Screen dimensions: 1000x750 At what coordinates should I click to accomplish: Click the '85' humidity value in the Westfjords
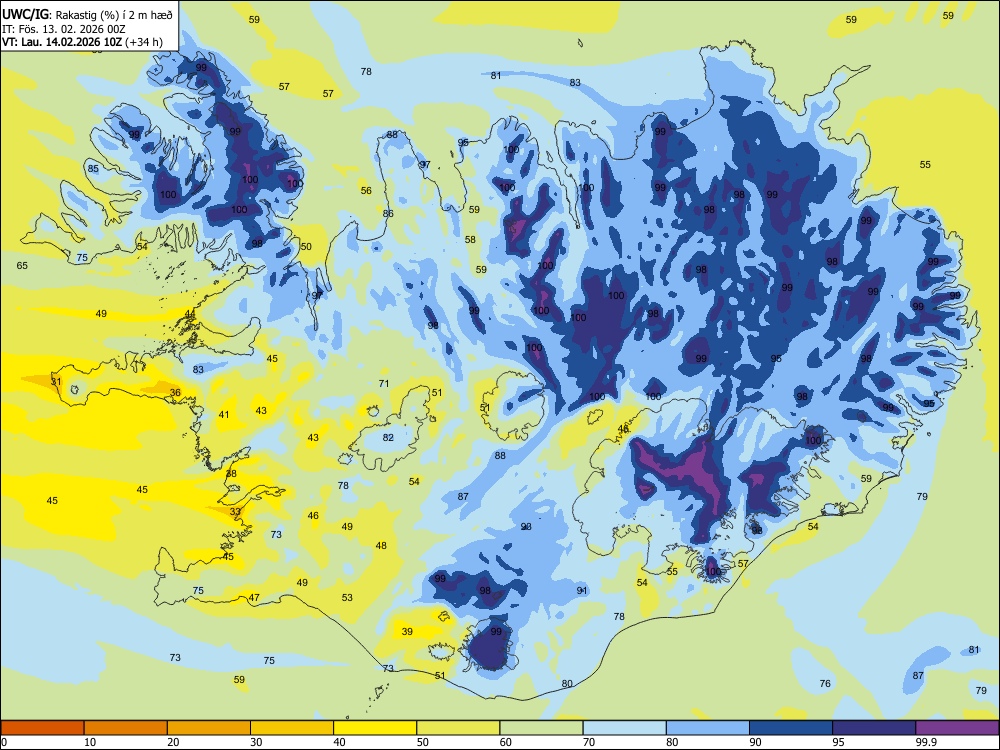click(x=93, y=168)
